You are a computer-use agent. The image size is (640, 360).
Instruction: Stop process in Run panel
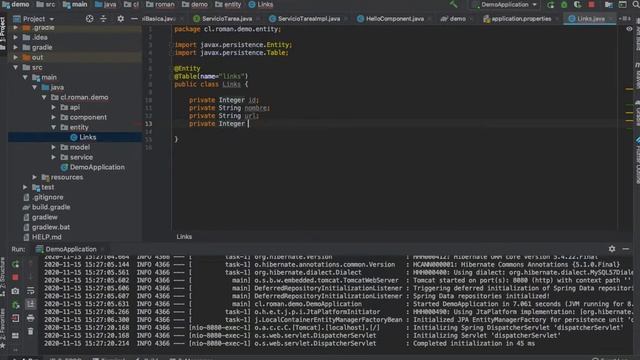click(16, 278)
